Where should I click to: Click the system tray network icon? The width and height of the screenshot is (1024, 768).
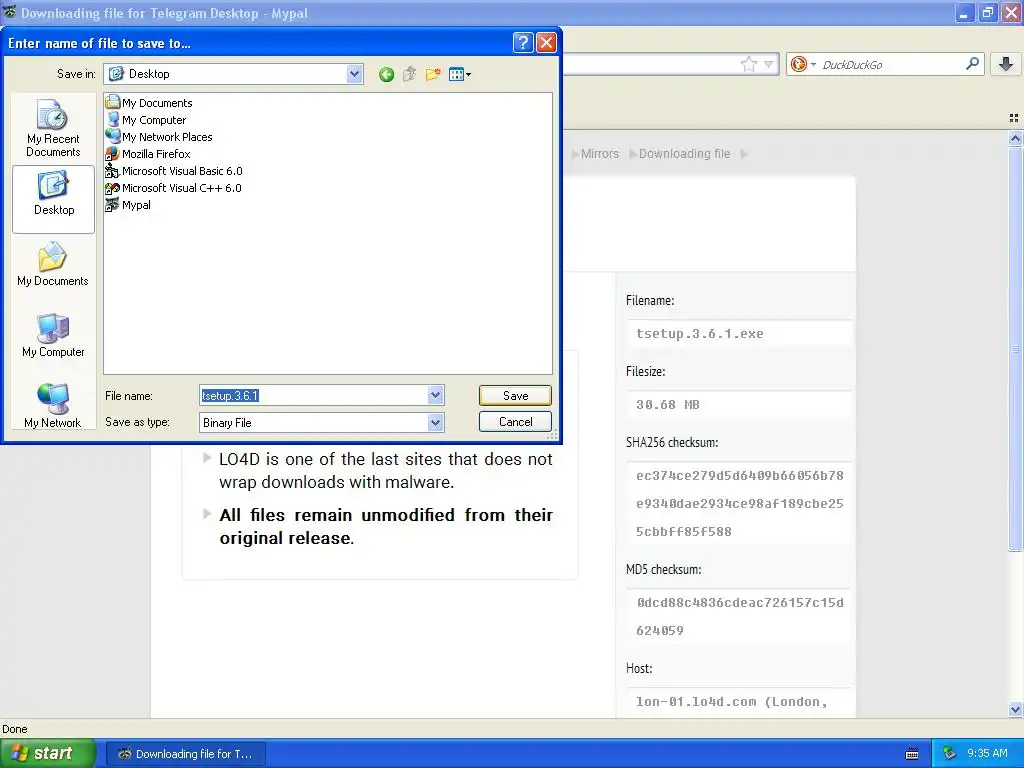click(x=950, y=753)
